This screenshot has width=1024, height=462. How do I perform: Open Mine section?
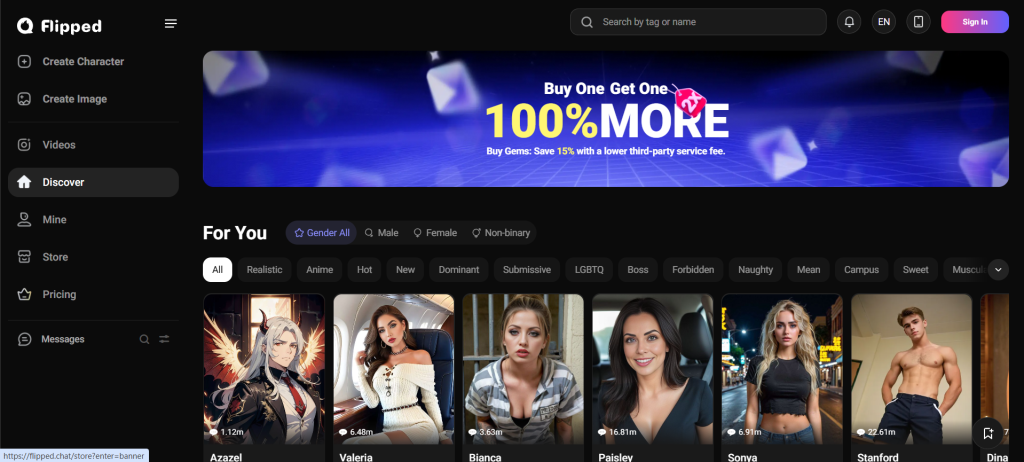[93, 220]
